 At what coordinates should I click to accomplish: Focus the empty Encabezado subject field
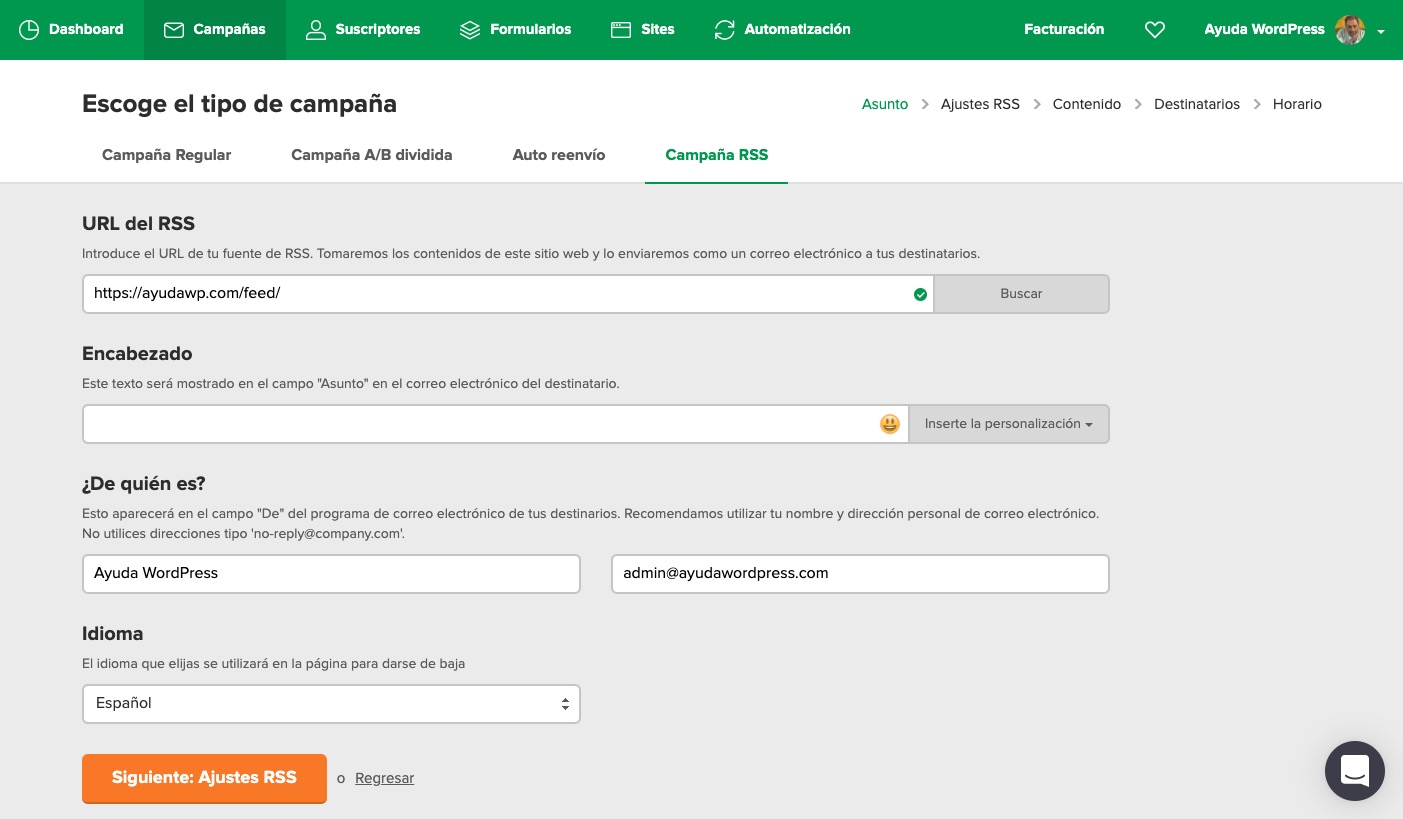pos(480,424)
